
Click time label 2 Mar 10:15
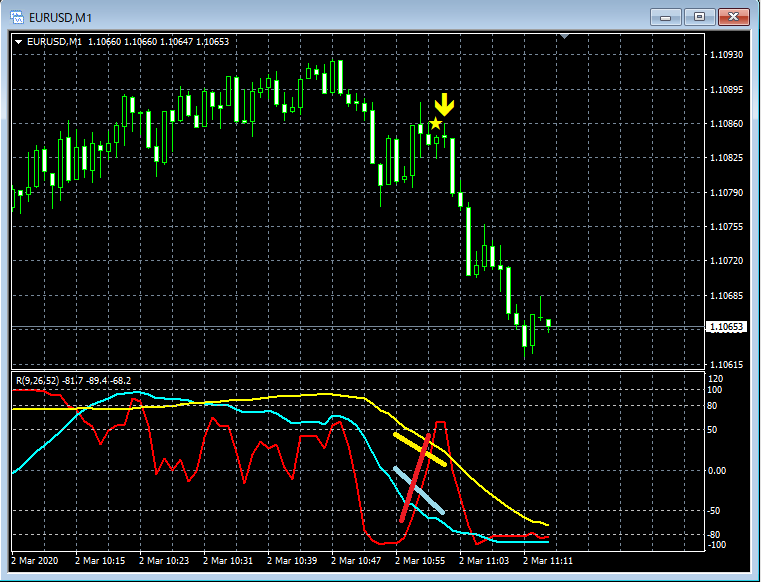click(x=100, y=561)
